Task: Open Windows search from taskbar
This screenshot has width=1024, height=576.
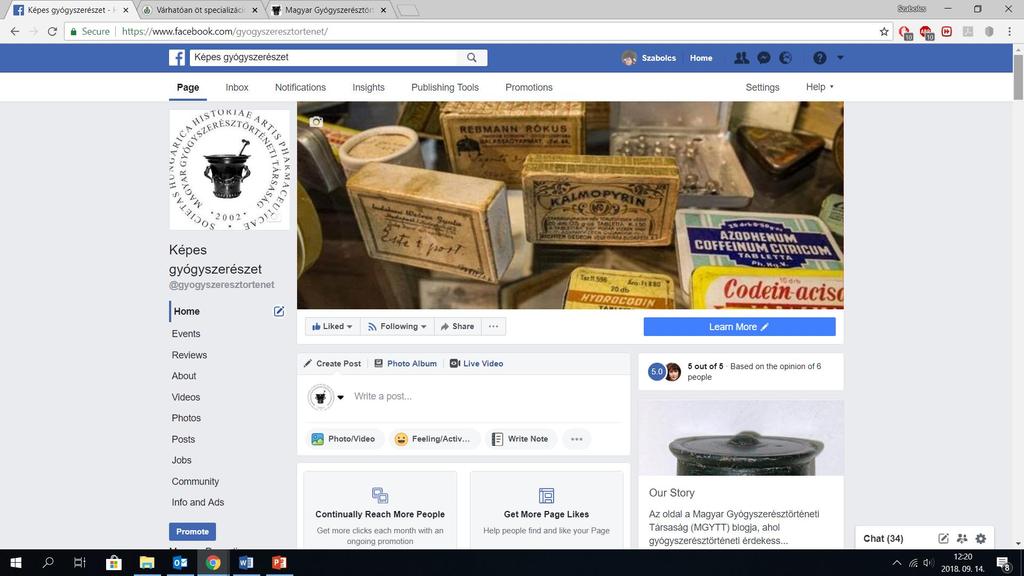Action: [x=48, y=562]
